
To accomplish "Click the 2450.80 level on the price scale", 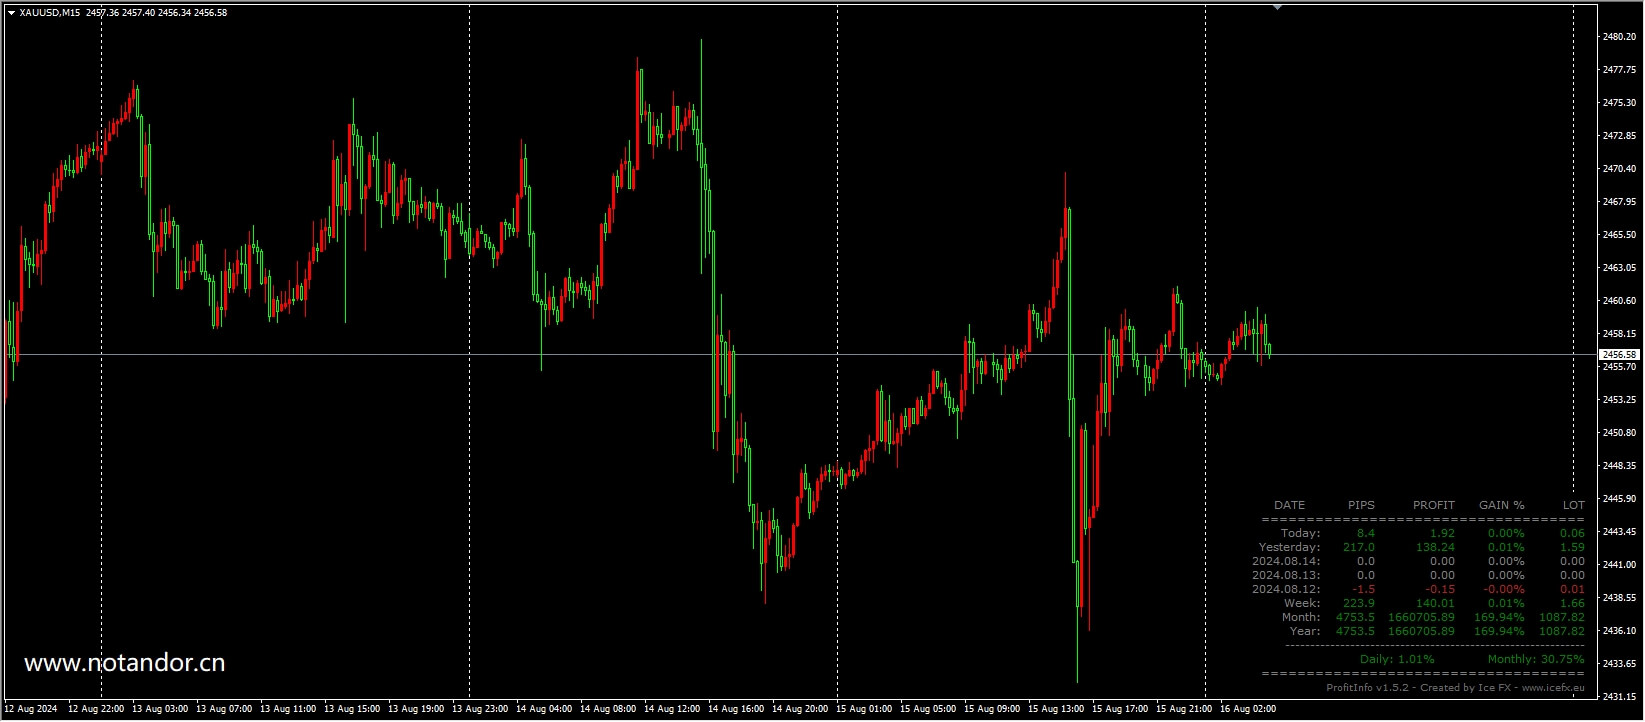I will coord(1619,433).
